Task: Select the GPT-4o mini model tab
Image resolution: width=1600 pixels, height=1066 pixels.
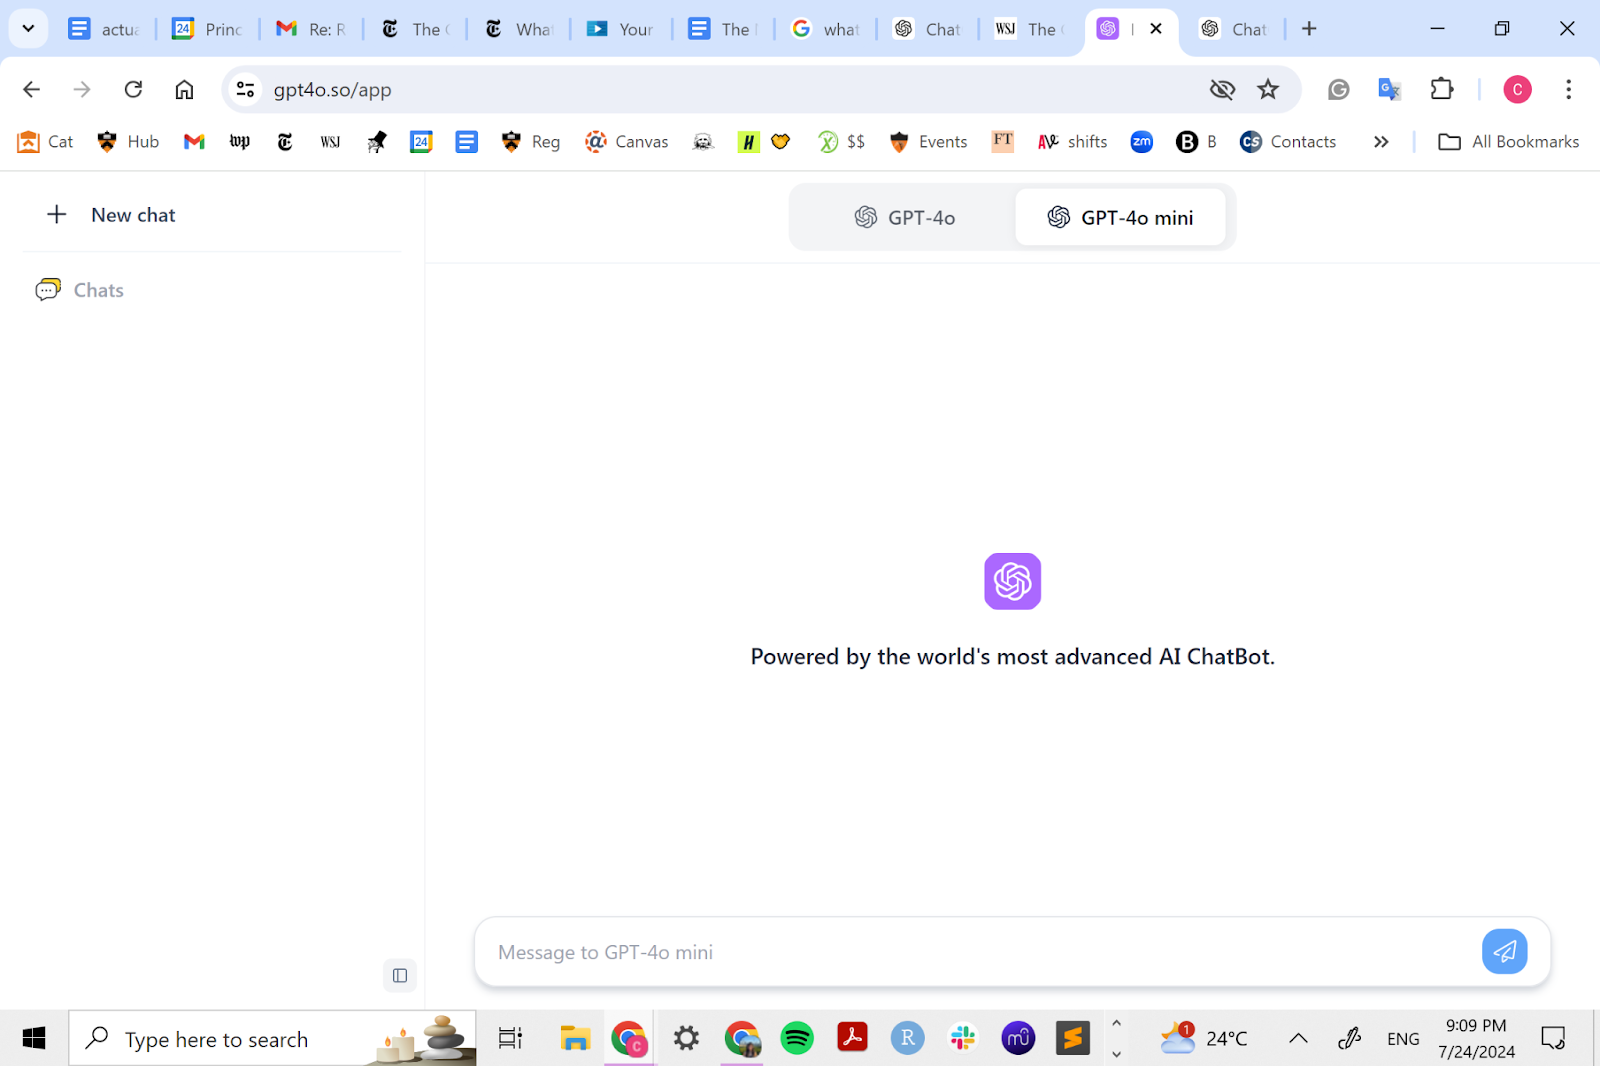Action: point(1120,217)
